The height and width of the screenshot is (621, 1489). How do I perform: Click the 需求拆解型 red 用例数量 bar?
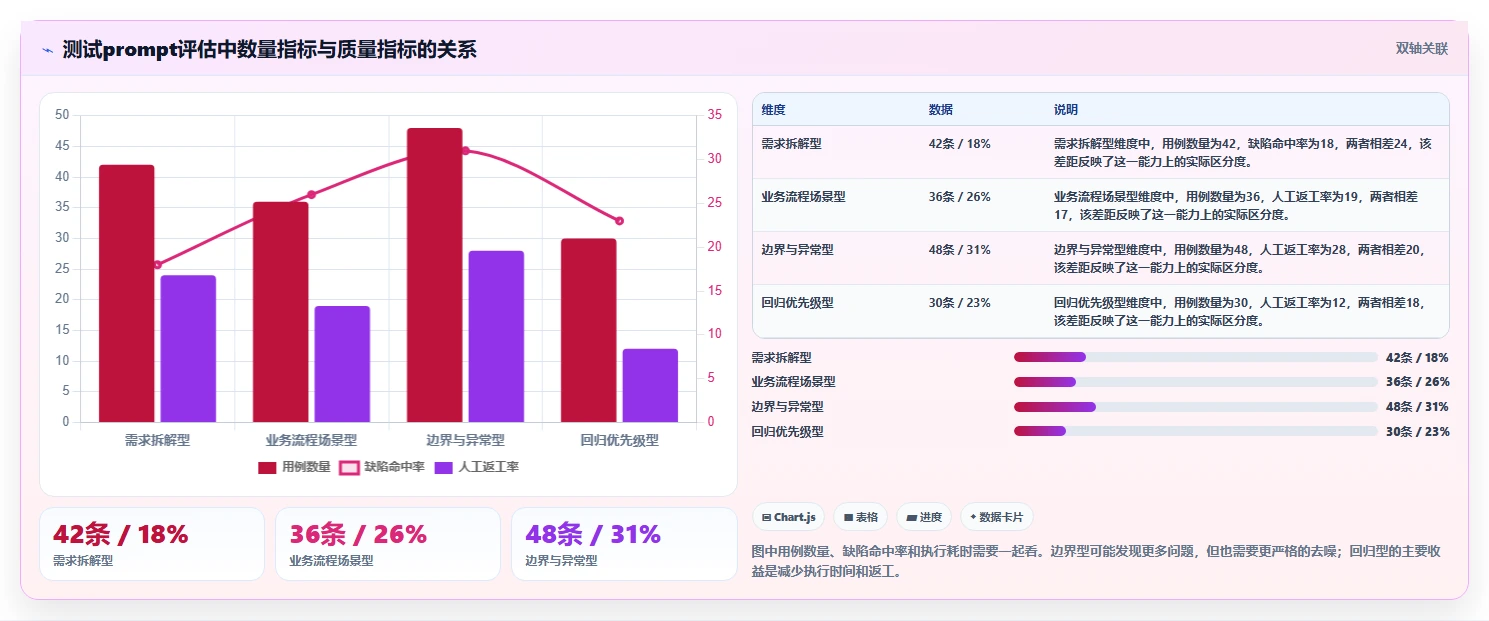pos(126,293)
